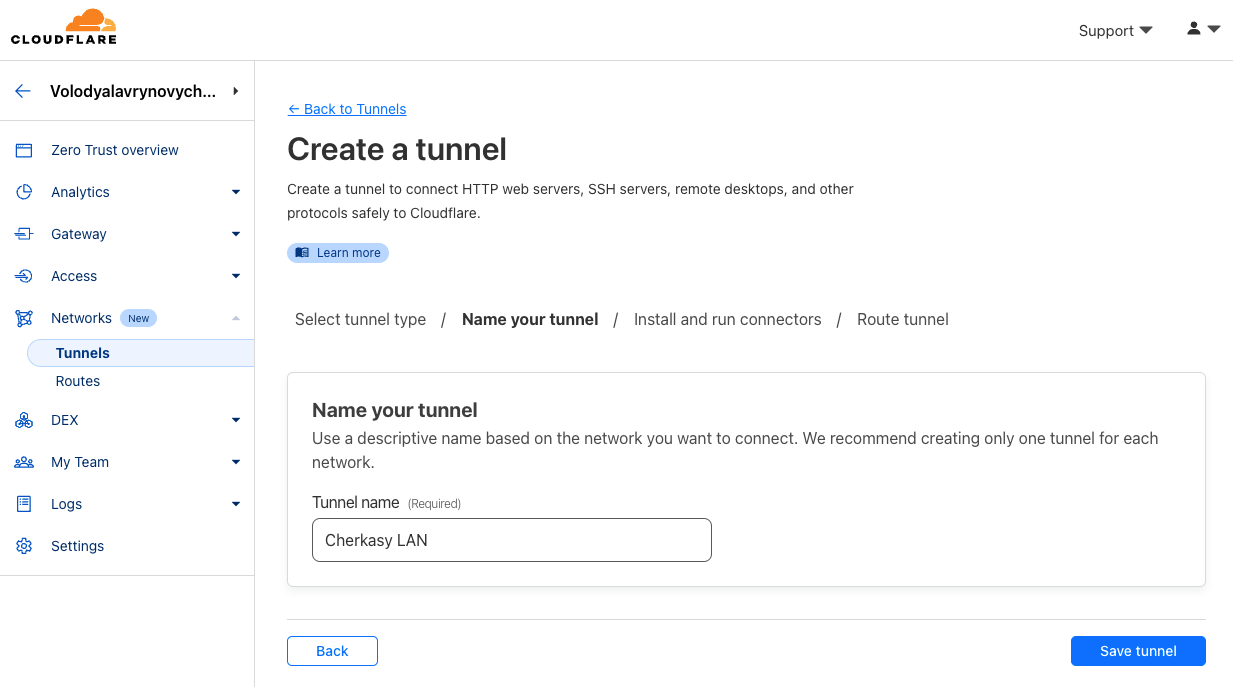Click the Analytics pie chart icon
Image resolution: width=1233 pixels, height=687 pixels.
pyautogui.click(x=24, y=192)
